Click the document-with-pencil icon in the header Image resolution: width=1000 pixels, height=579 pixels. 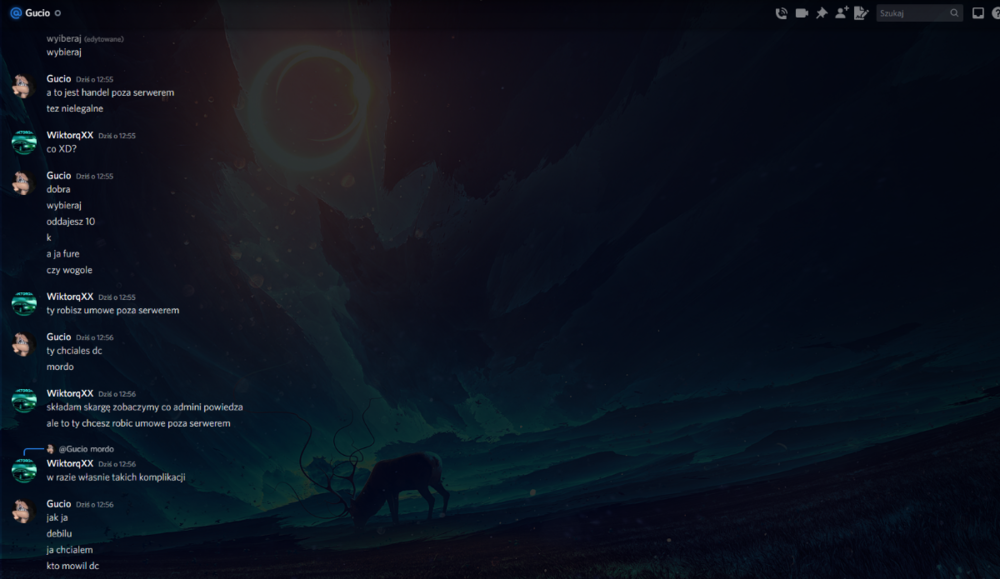click(861, 13)
